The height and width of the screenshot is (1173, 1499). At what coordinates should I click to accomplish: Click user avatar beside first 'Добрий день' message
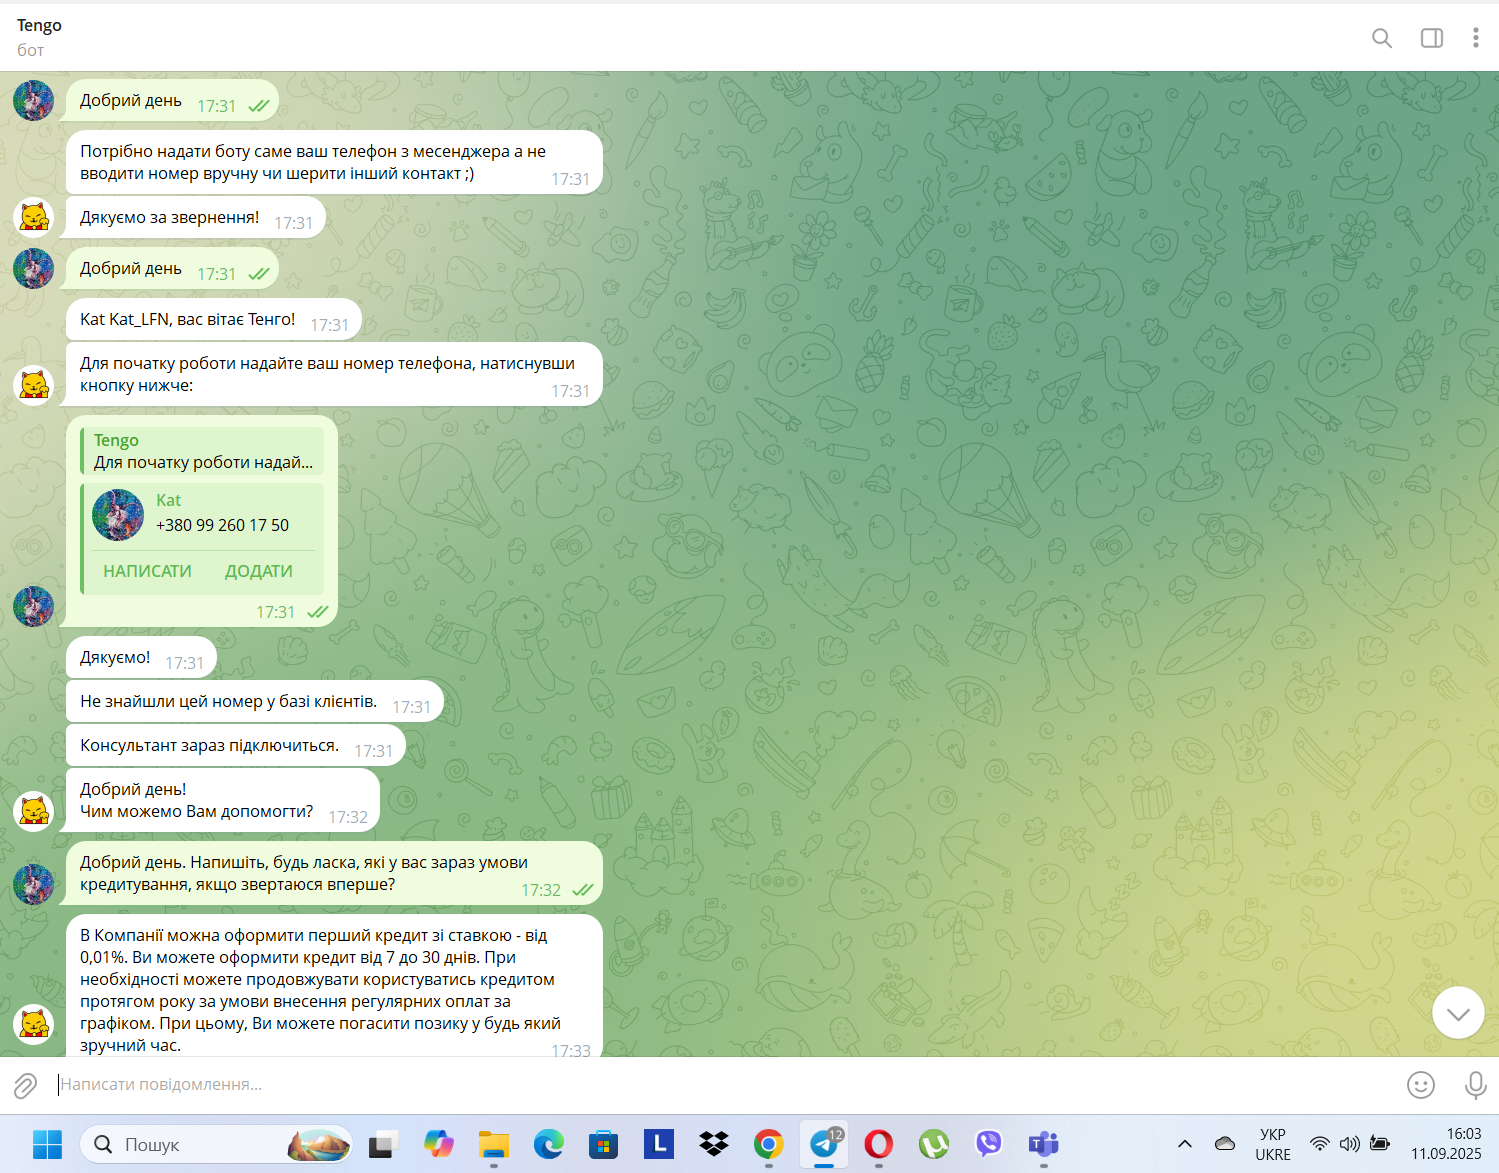click(x=33, y=100)
